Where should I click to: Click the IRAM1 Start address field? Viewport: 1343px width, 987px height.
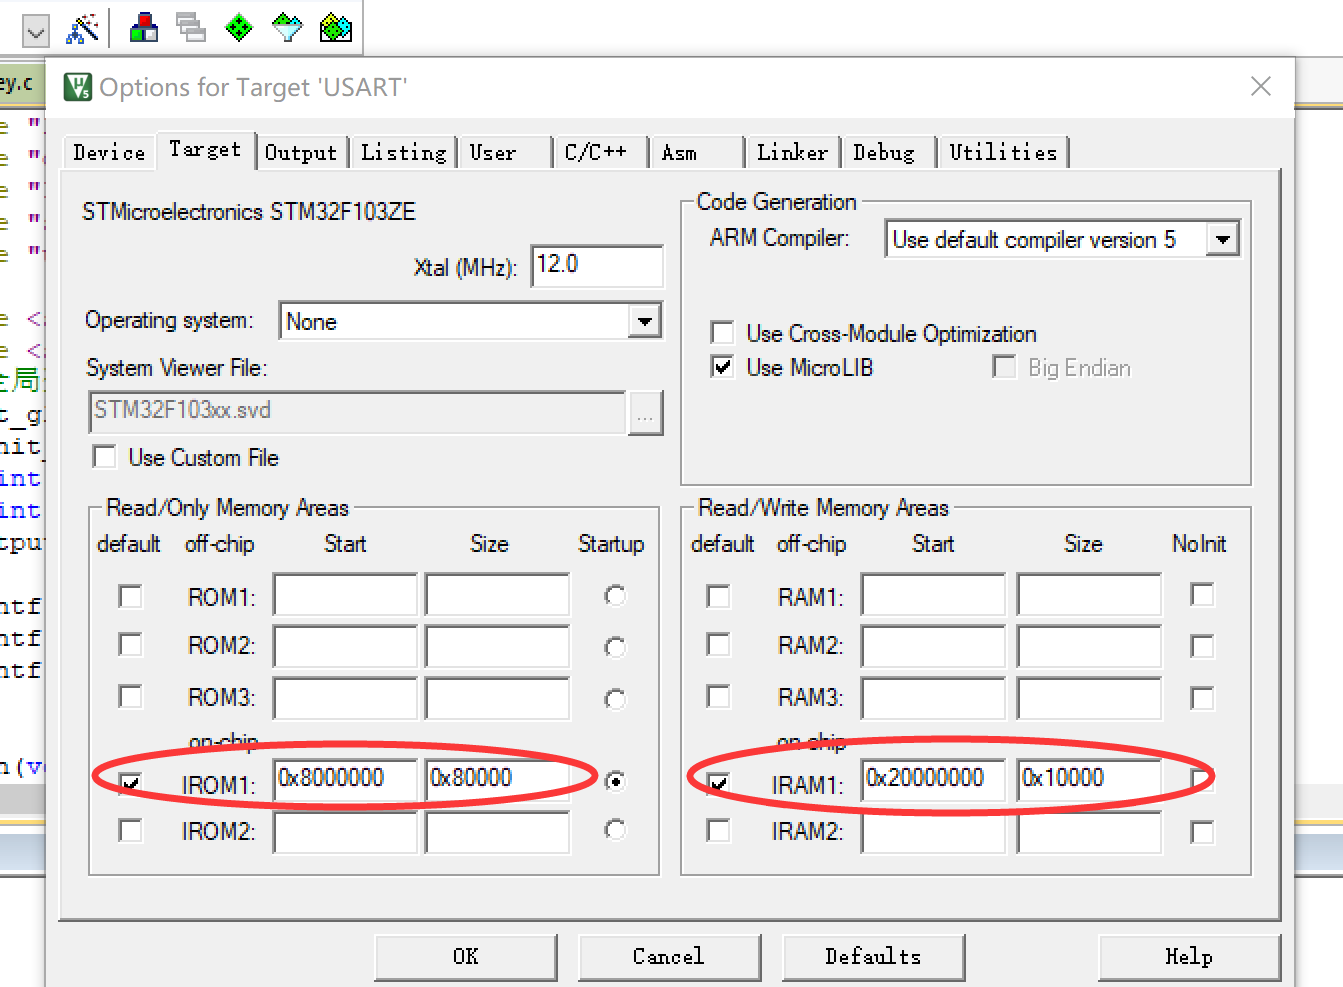933,780
